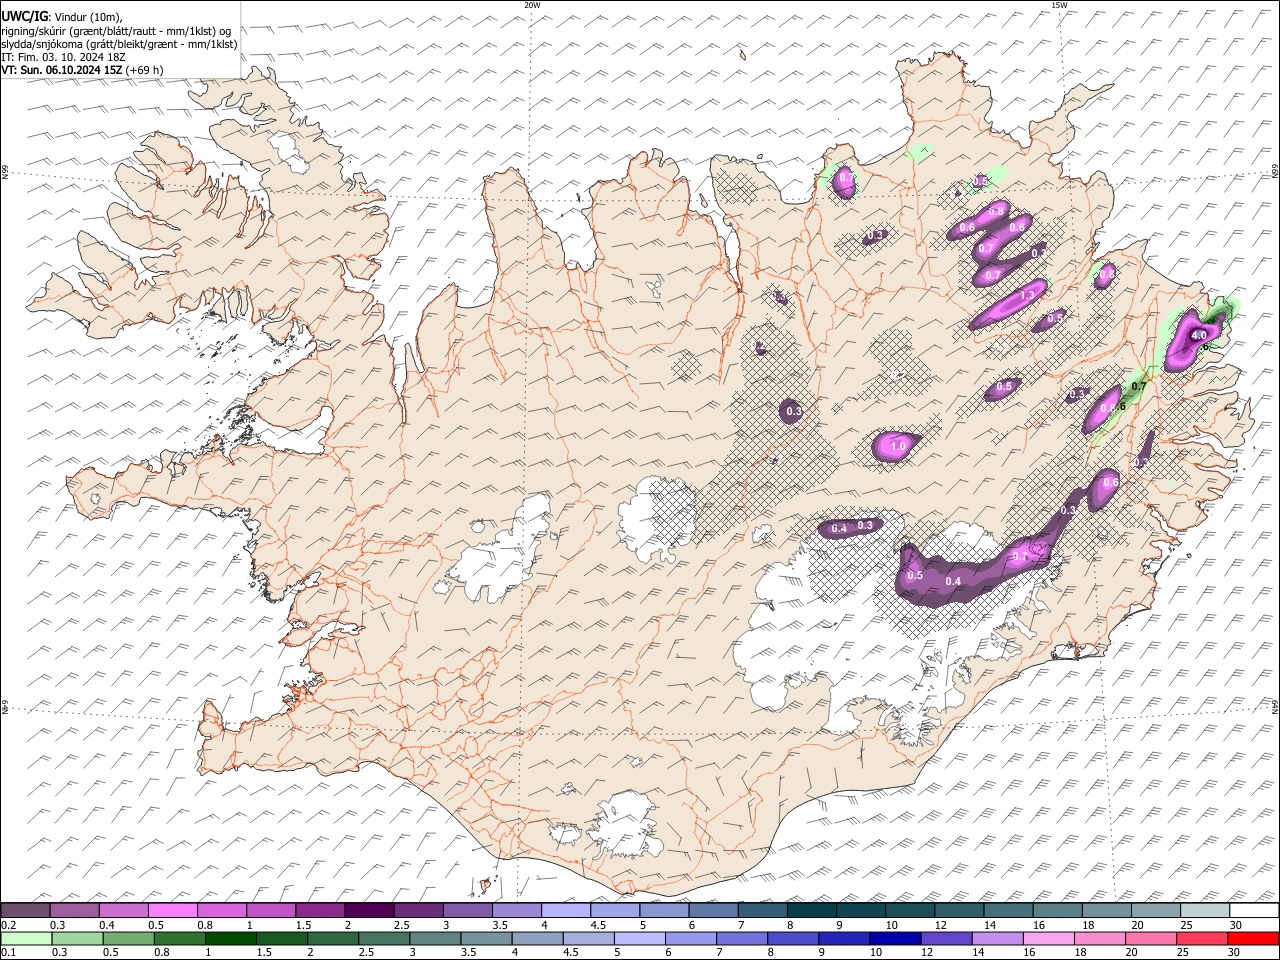Click the 'rigning/skúrir (grænt/blátt/rautt' legend description line
The image size is (1280, 960).
[116, 31]
